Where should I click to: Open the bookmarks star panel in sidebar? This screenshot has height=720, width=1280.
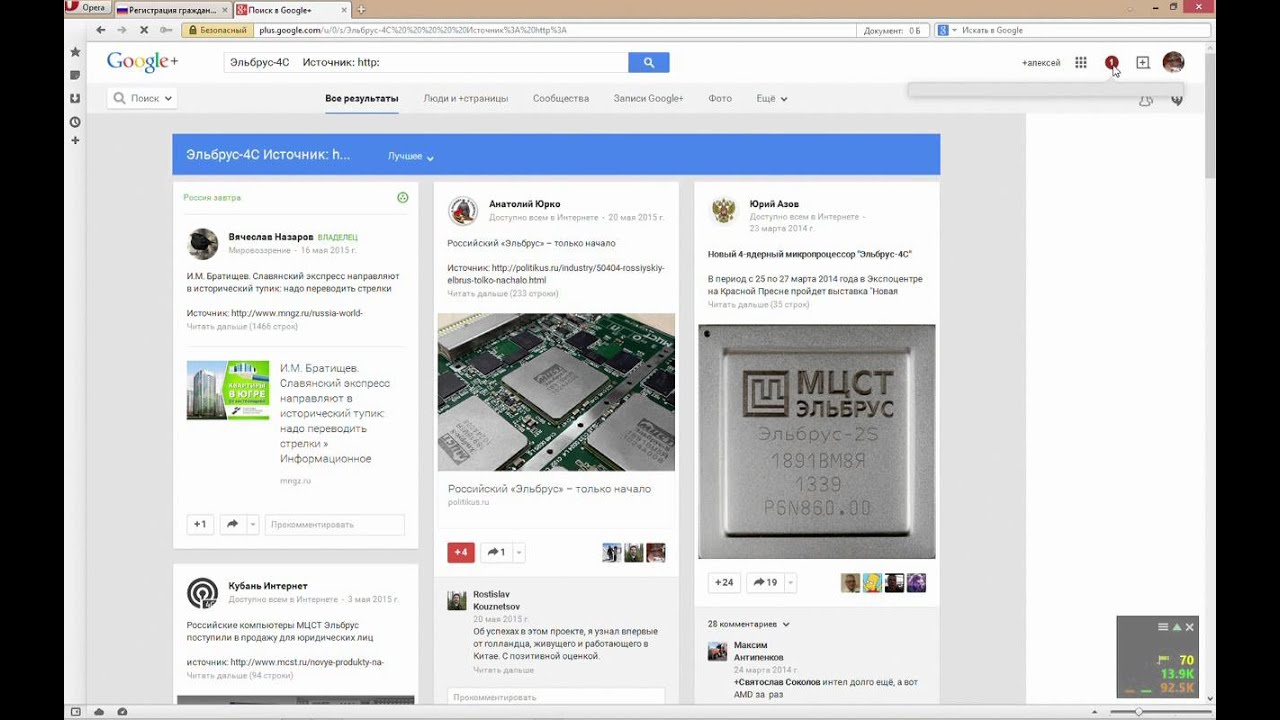pos(75,51)
